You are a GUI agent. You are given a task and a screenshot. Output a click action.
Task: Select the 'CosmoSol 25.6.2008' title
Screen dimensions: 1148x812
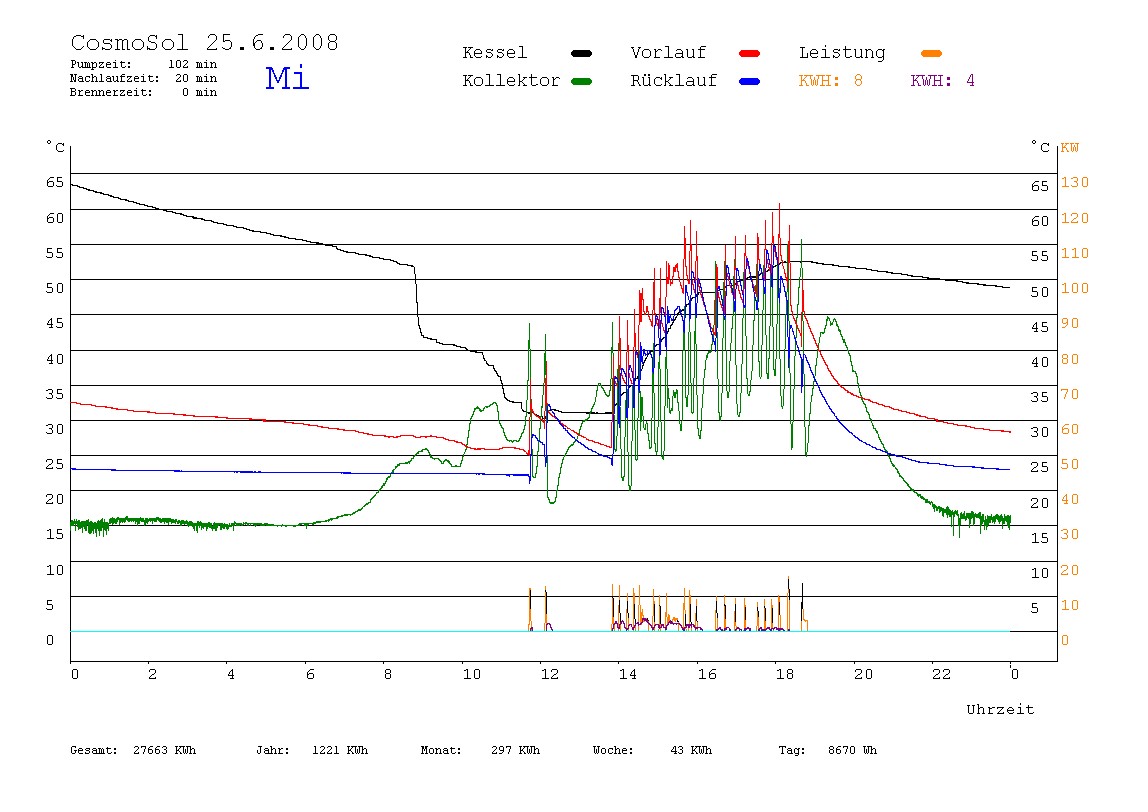(204, 42)
